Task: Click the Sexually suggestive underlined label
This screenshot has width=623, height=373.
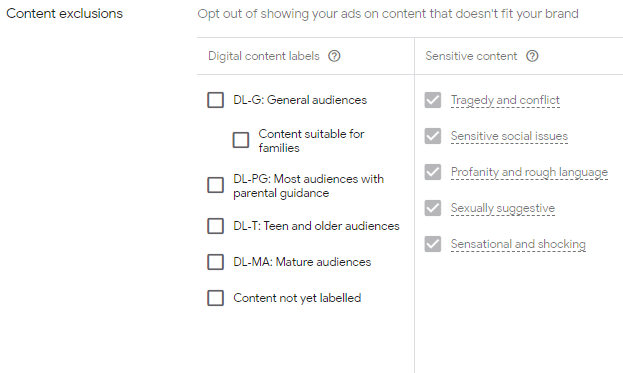Action: pos(503,208)
